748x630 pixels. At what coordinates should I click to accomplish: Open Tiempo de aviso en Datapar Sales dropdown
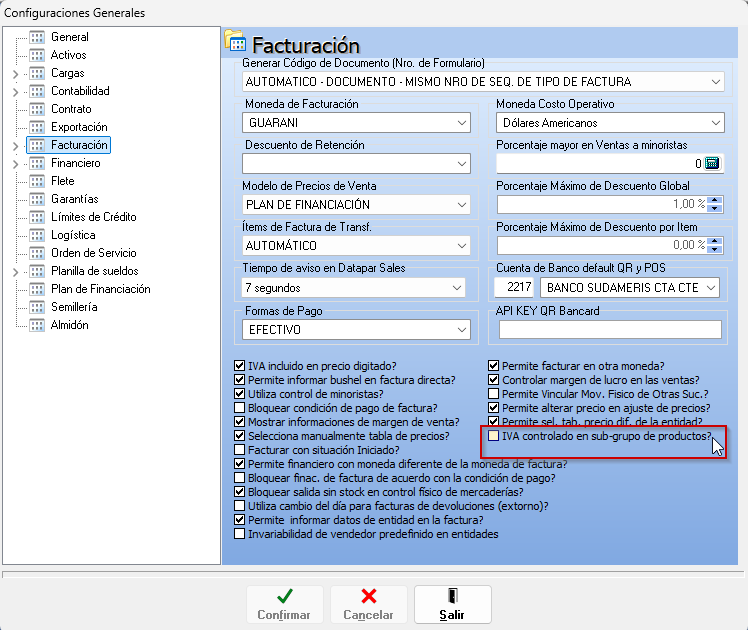coord(457,288)
